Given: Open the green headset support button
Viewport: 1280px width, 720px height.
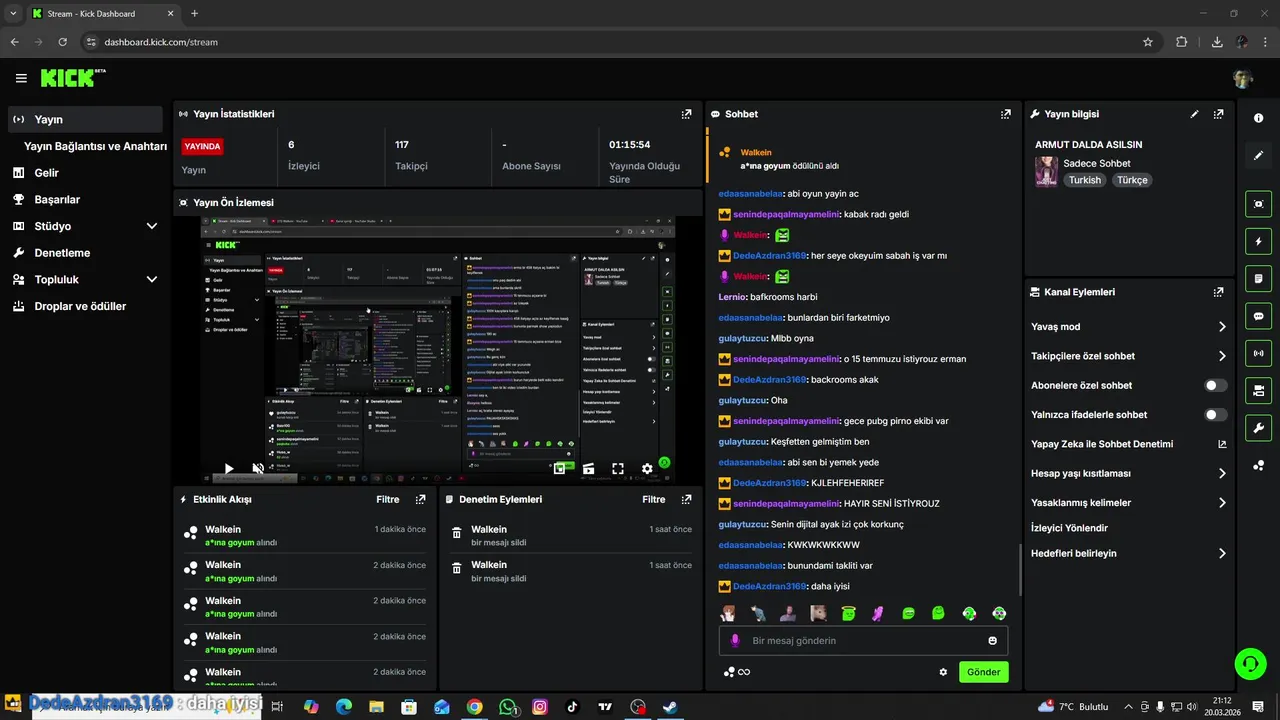Looking at the screenshot, I should point(1250,663).
